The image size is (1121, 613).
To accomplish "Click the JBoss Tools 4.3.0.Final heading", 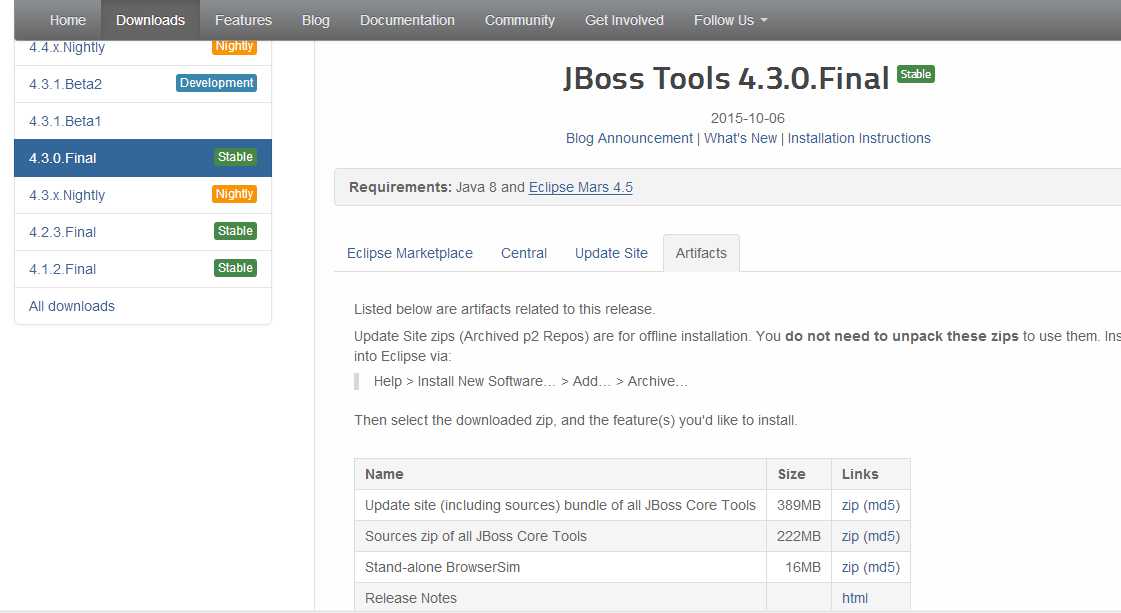I will pos(726,78).
